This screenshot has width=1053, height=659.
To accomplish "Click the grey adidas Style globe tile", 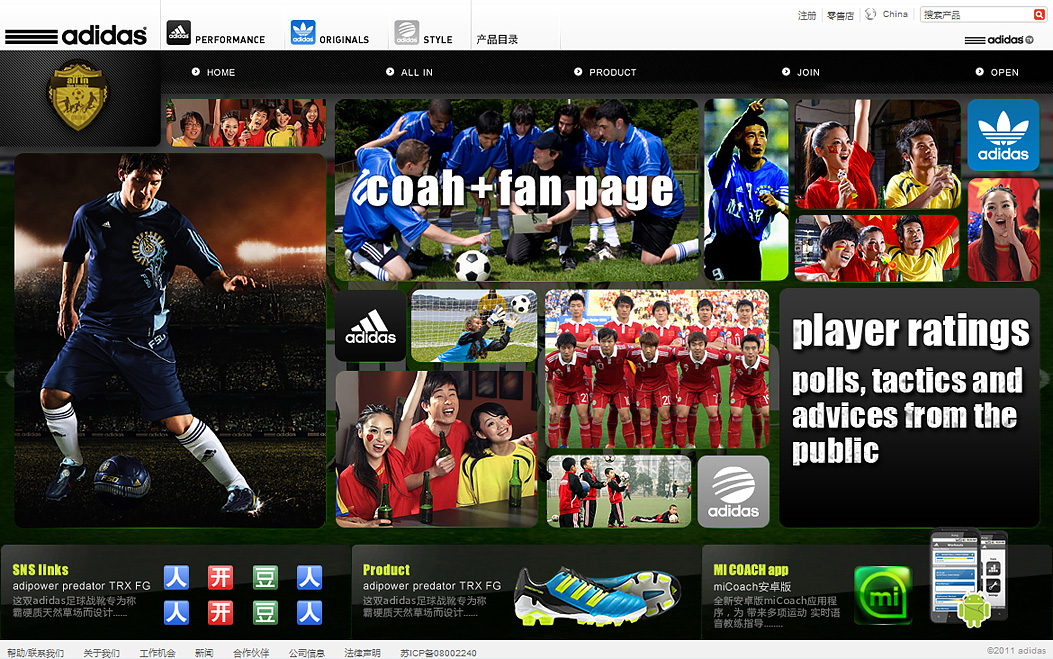I will [733, 492].
